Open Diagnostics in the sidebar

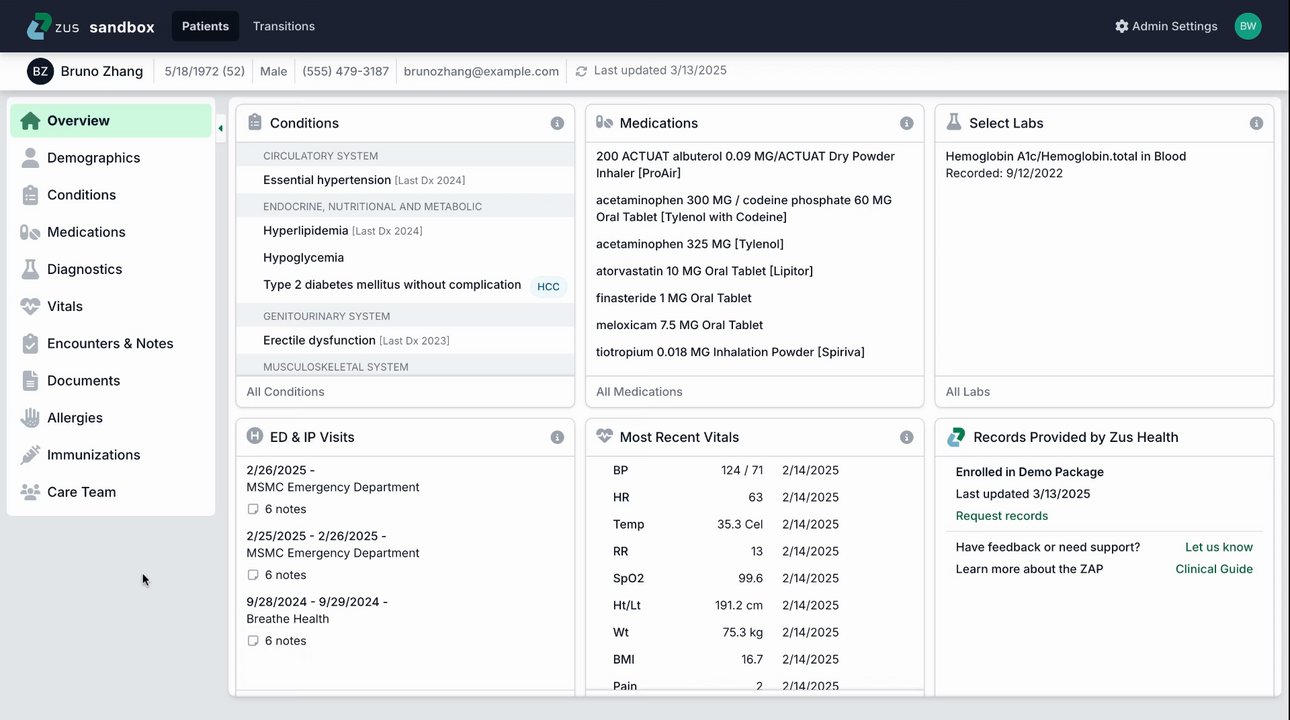coord(84,269)
